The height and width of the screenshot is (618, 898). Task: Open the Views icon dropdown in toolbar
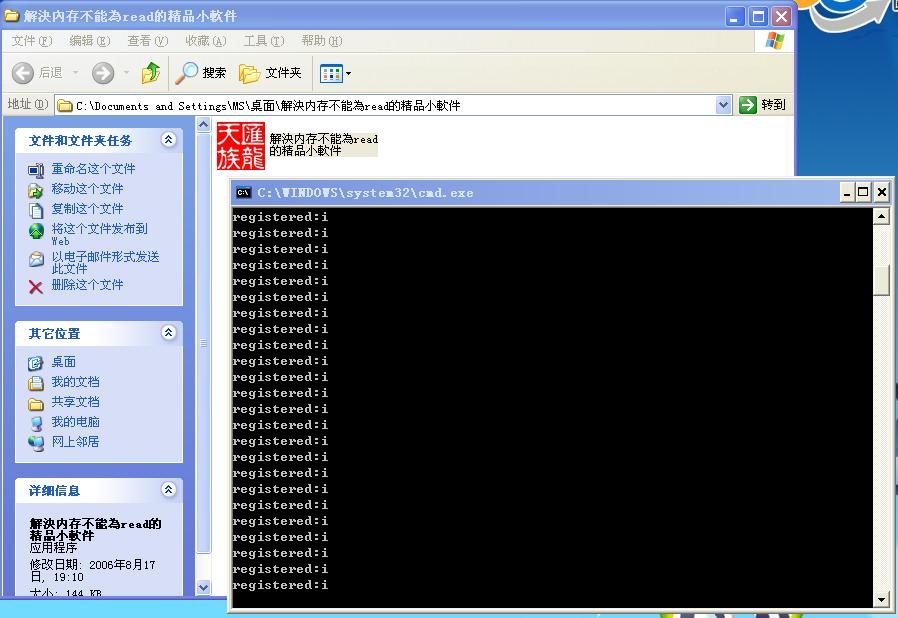pyautogui.click(x=335, y=73)
